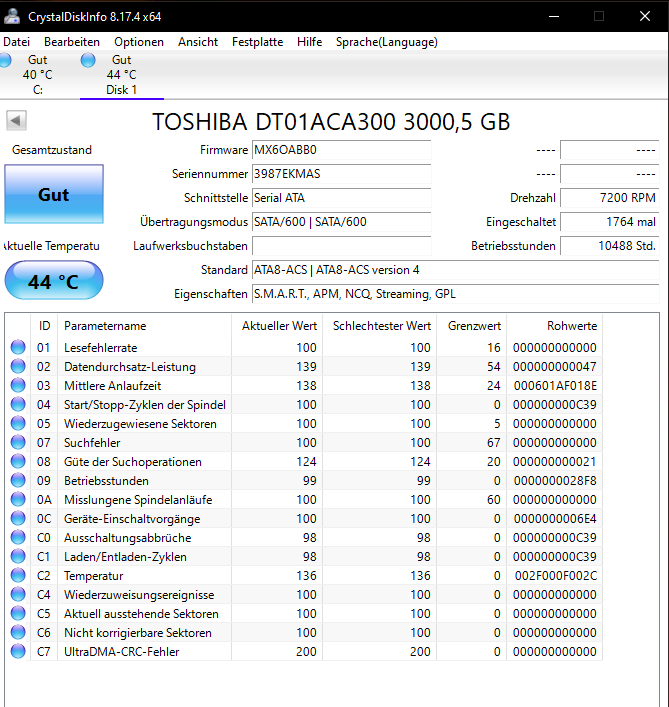
Task: Click the disk title TOSHIBA DT01ACA300 3000,5 GB
Action: (331, 122)
